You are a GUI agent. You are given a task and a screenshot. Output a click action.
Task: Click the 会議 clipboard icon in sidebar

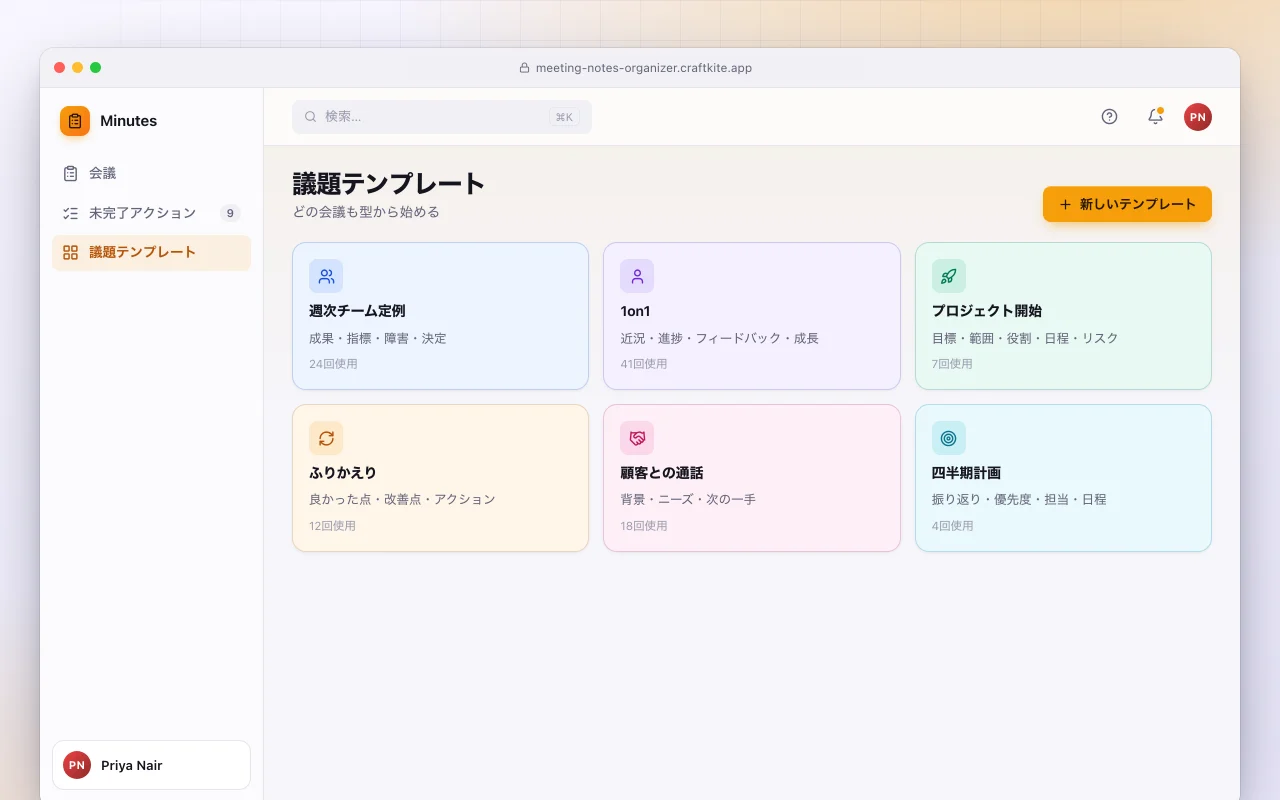pyautogui.click(x=70, y=173)
